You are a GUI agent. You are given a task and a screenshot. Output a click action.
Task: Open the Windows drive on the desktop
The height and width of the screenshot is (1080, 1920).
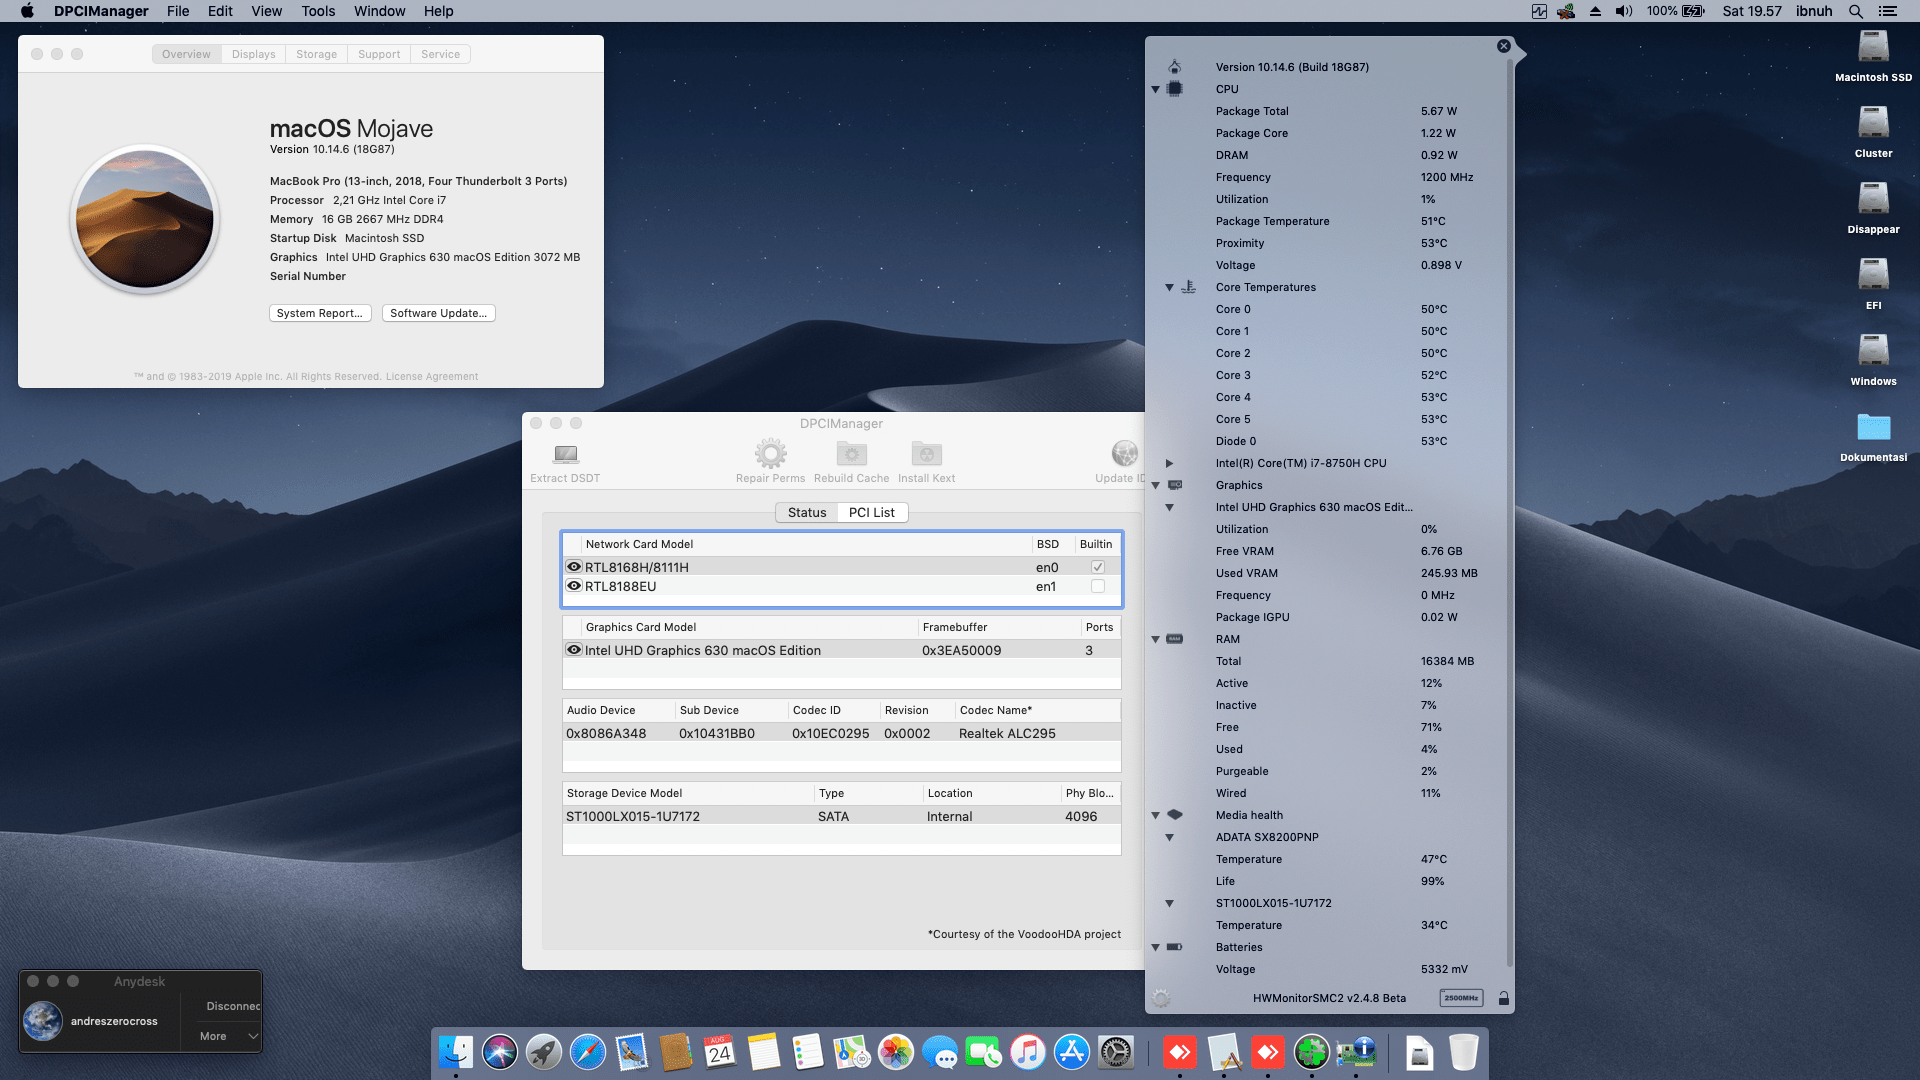(x=1873, y=350)
